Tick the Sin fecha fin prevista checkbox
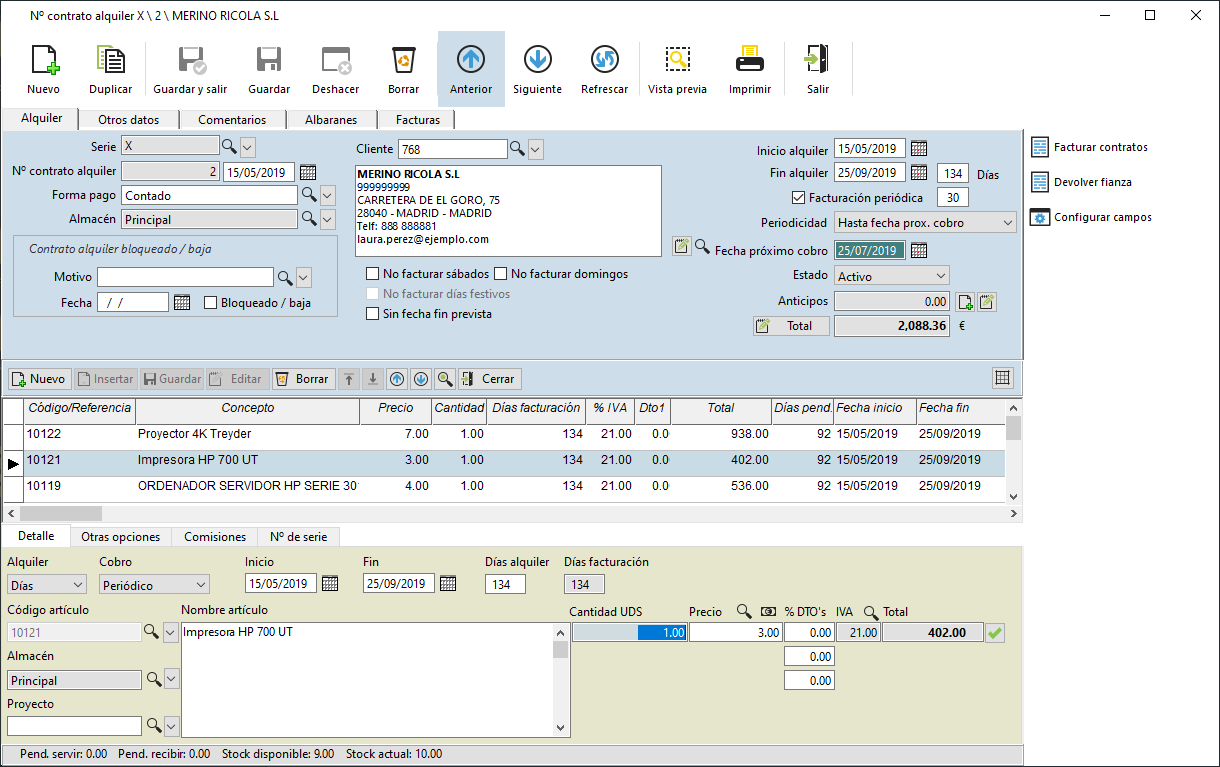This screenshot has width=1220, height=767. point(373,313)
